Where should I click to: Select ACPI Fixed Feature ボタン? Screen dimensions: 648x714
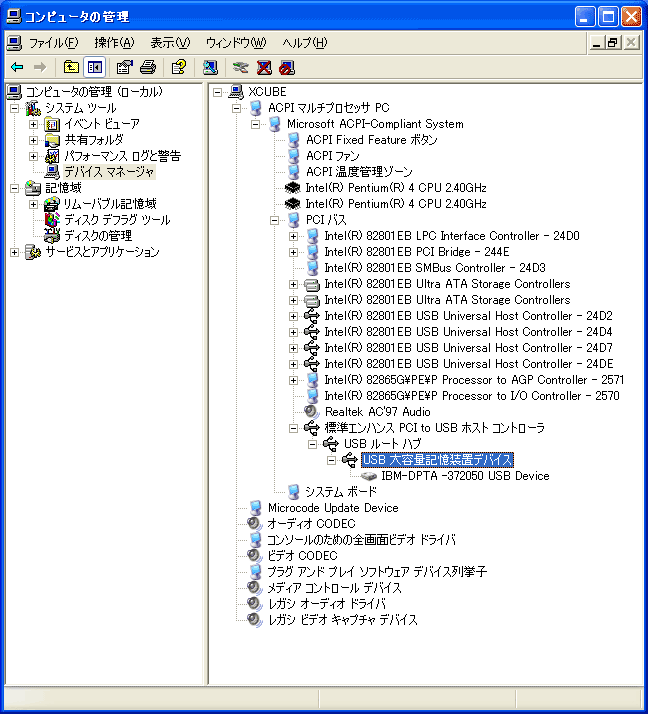pos(372,140)
